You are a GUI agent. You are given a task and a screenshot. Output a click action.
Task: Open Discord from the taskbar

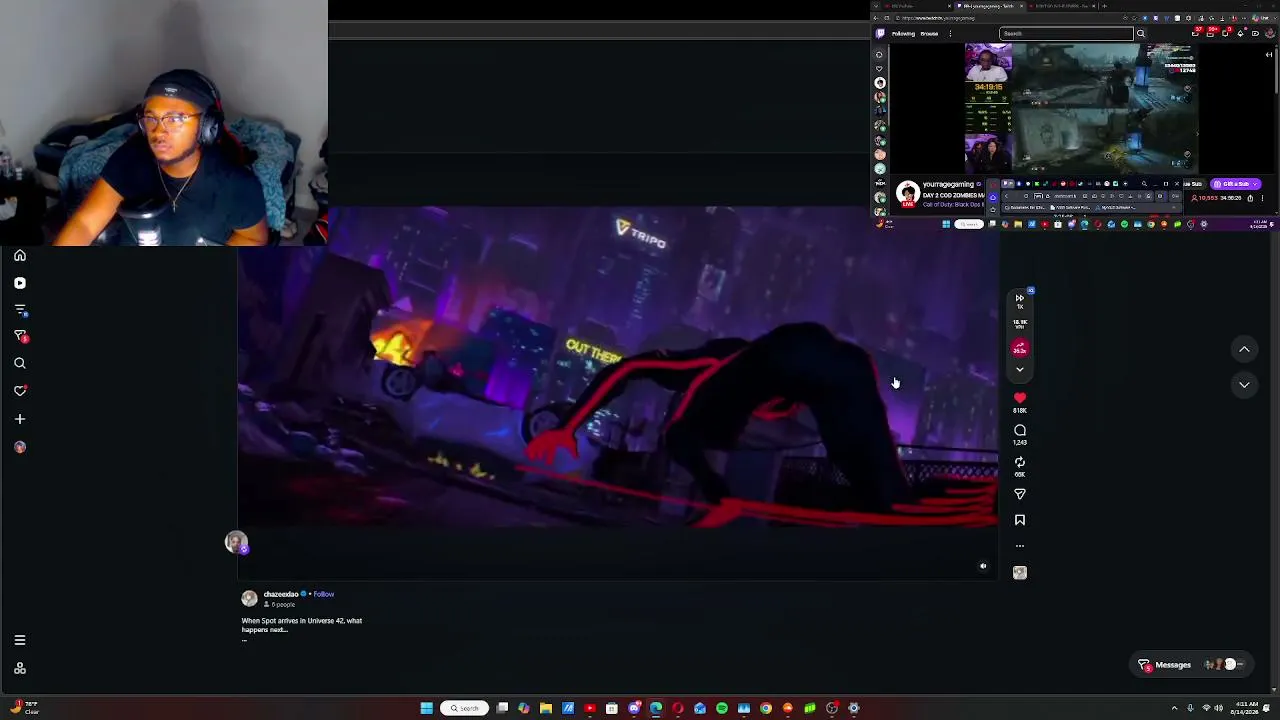[x=634, y=708]
